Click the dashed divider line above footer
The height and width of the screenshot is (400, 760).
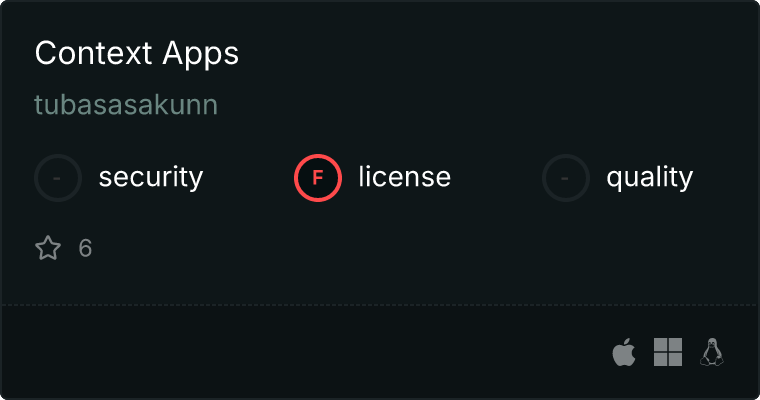380,305
